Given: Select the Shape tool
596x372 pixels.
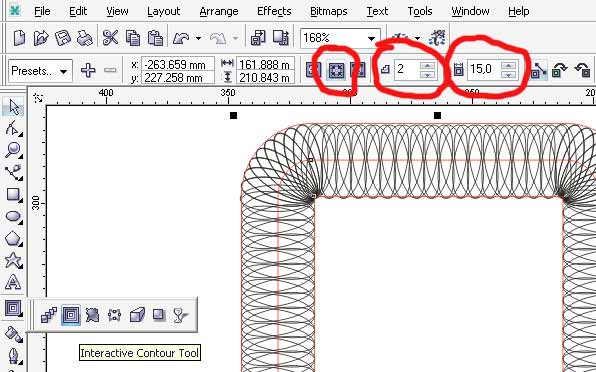Looking at the screenshot, I should [x=13, y=128].
